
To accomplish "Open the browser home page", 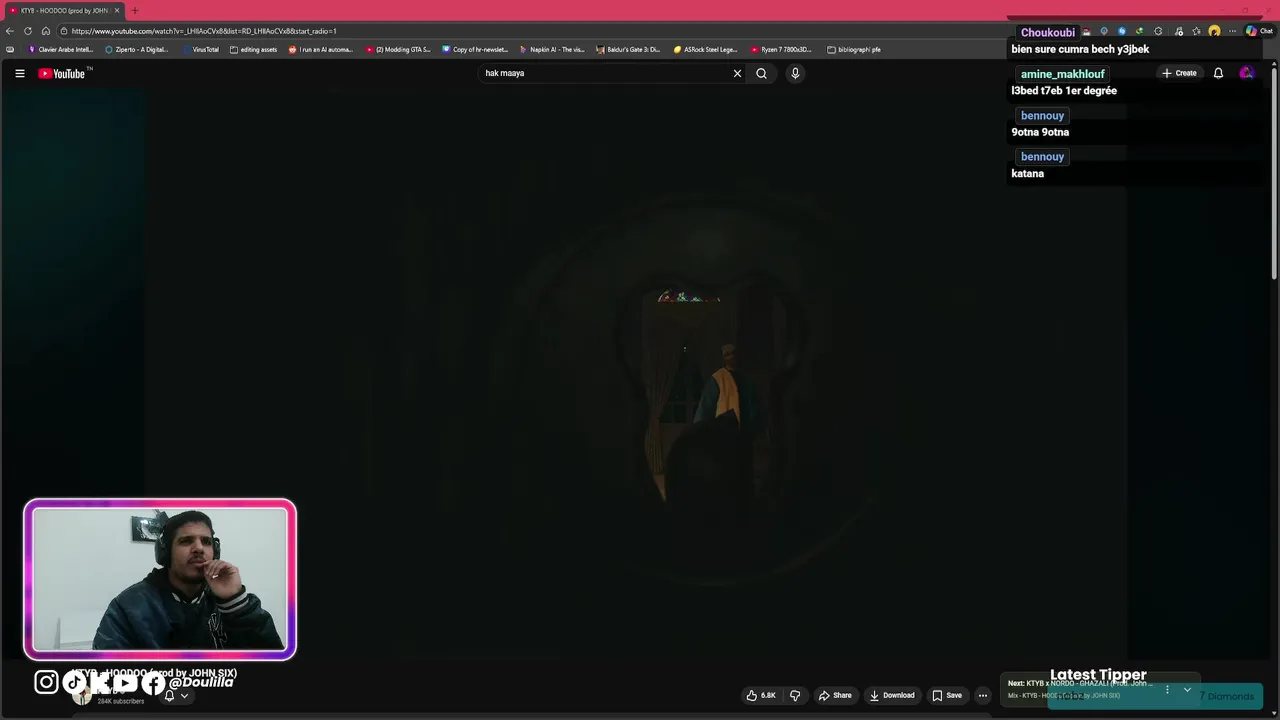I will pyautogui.click(x=46, y=31).
